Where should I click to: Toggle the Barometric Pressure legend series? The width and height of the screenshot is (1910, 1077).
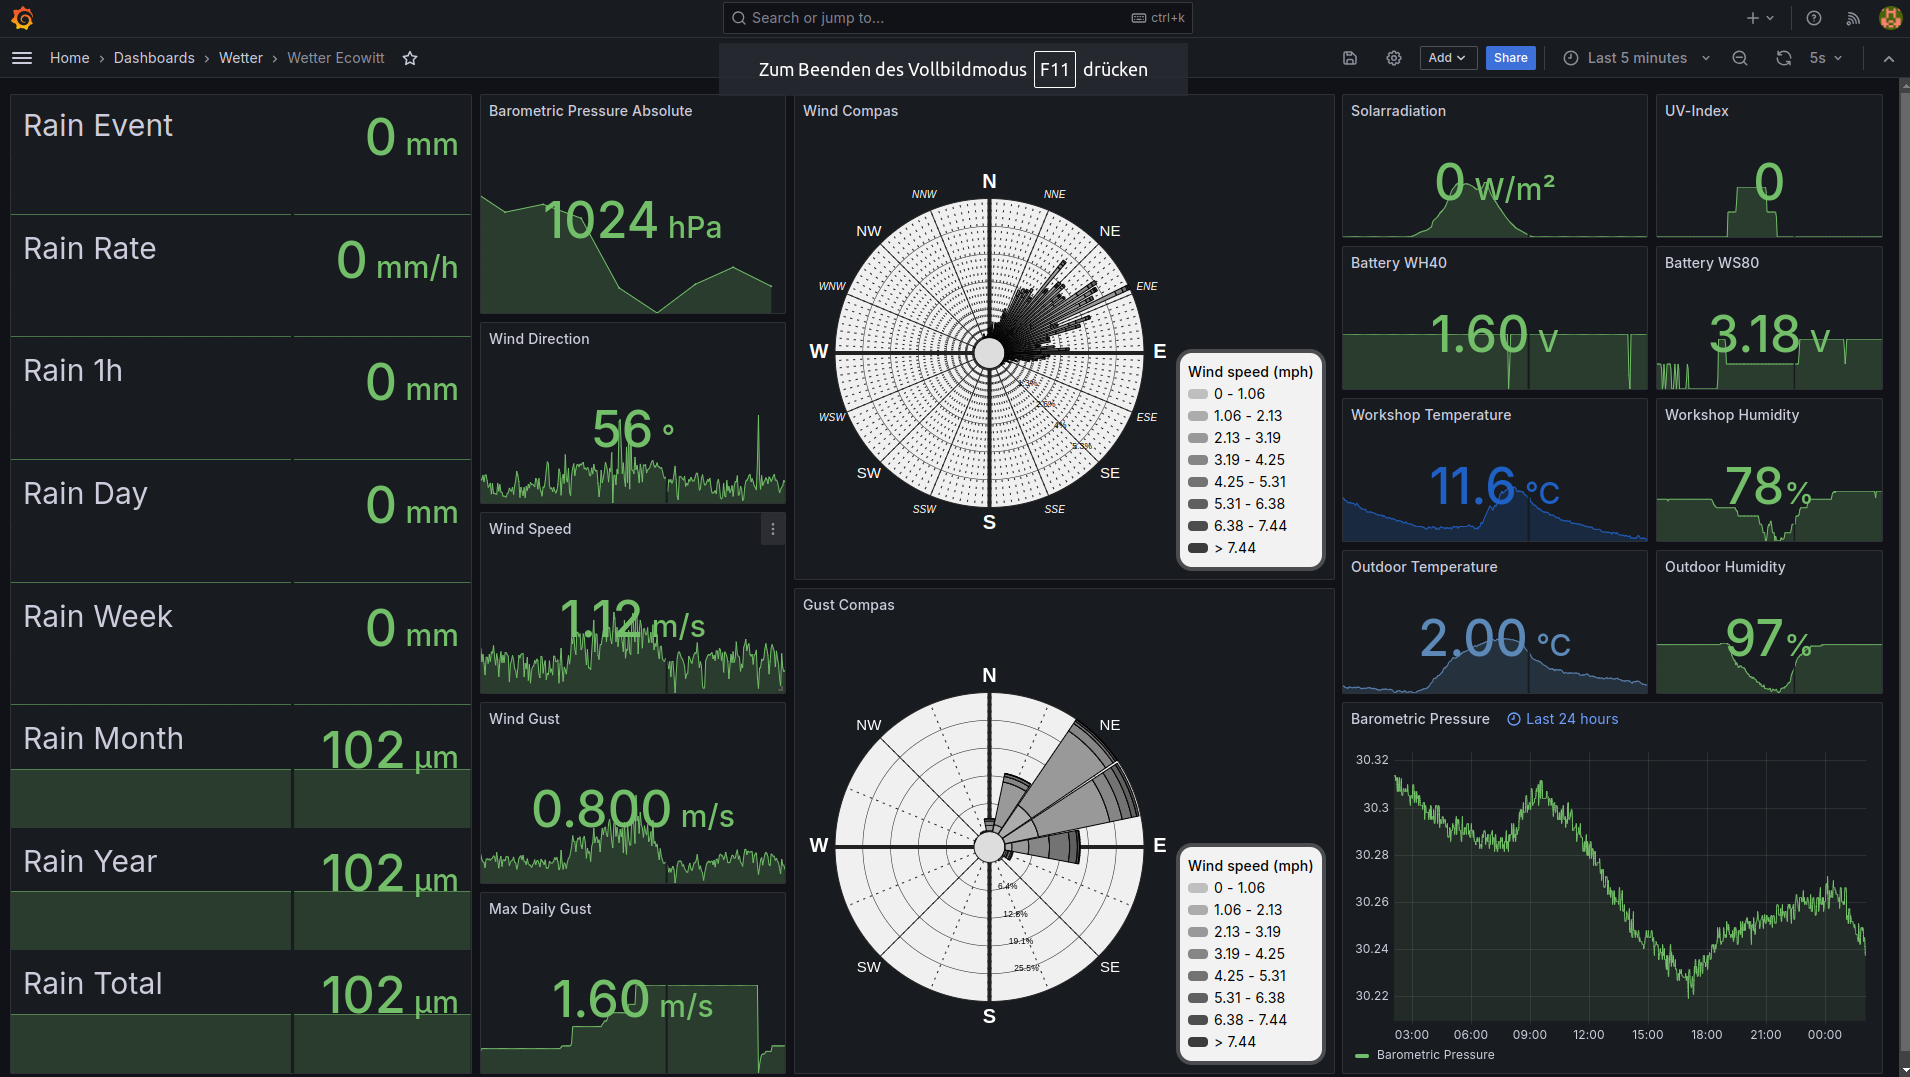pos(1435,1055)
